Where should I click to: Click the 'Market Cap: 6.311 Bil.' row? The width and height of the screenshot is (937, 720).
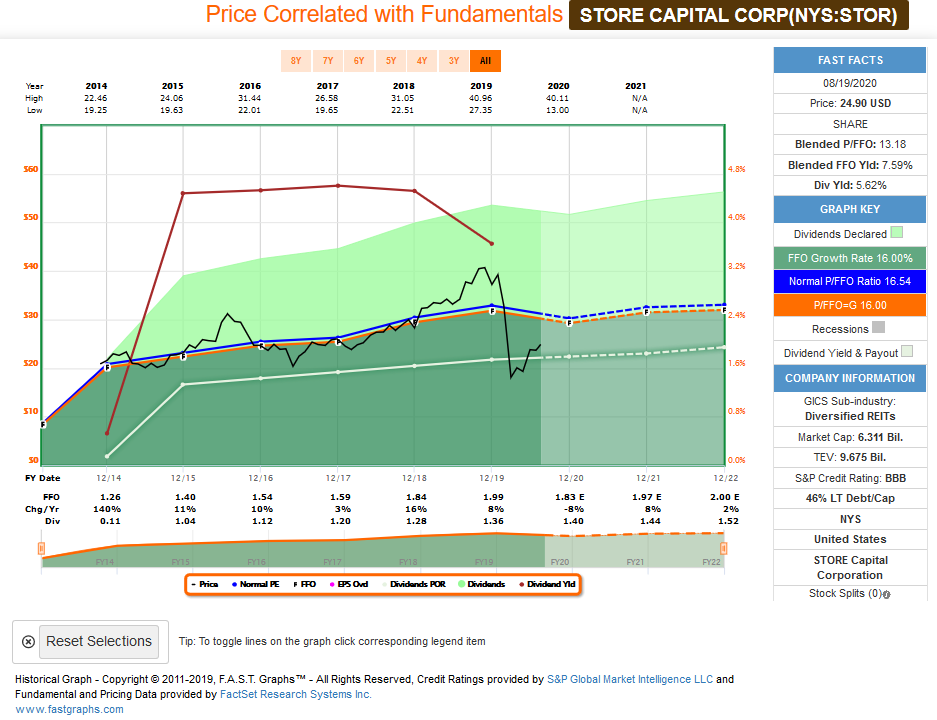point(850,437)
